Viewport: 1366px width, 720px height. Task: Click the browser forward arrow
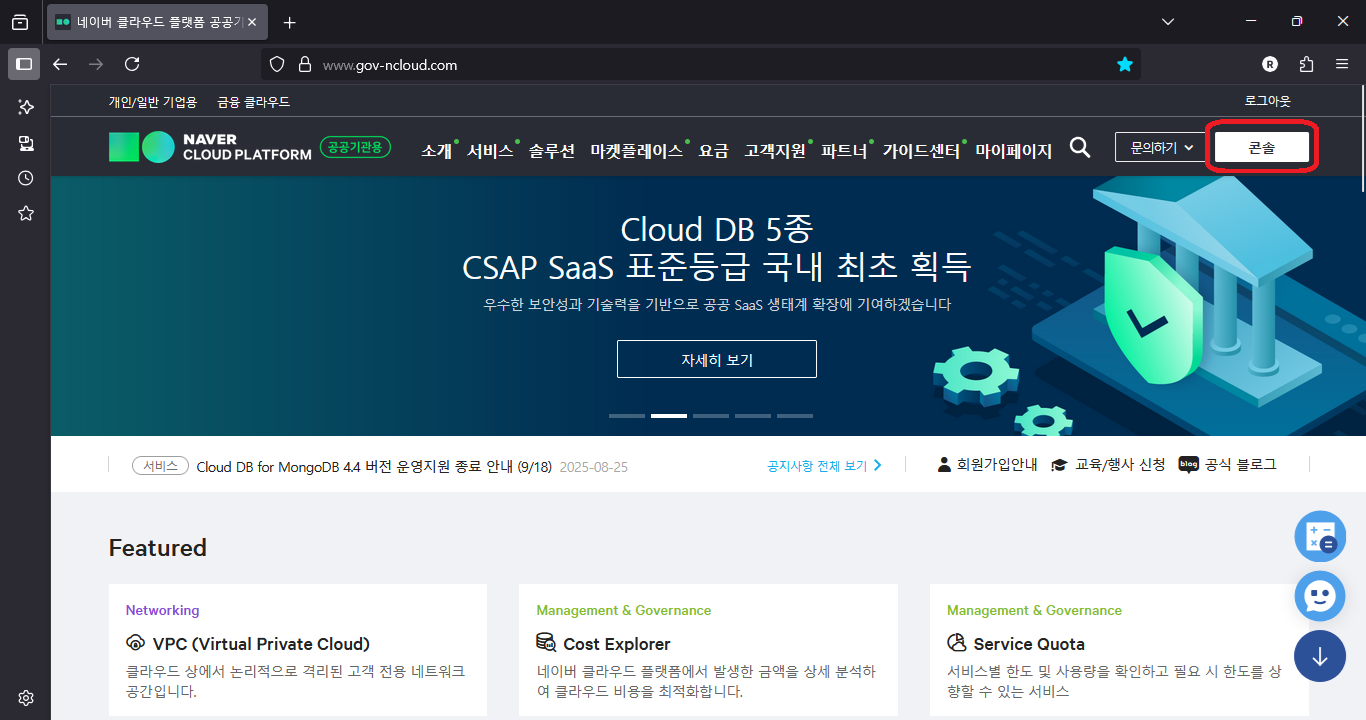point(96,65)
